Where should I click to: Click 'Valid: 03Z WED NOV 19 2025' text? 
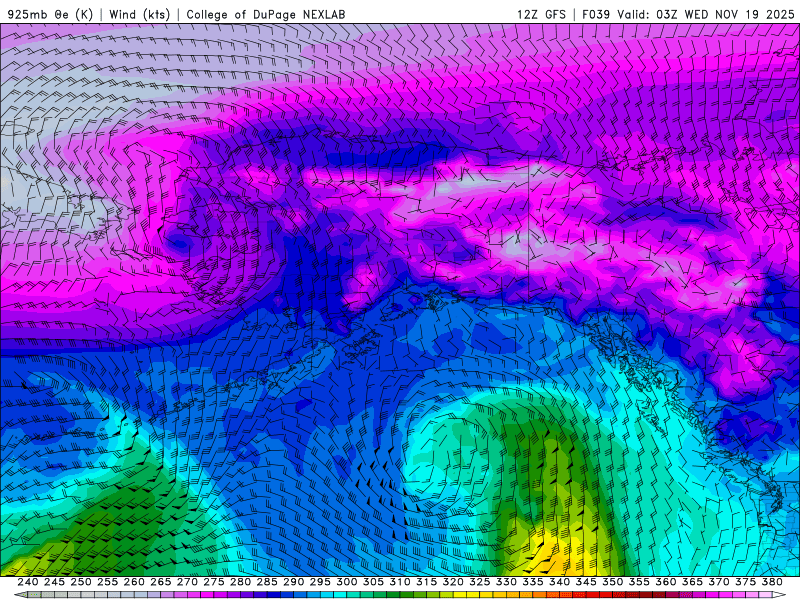(x=706, y=14)
